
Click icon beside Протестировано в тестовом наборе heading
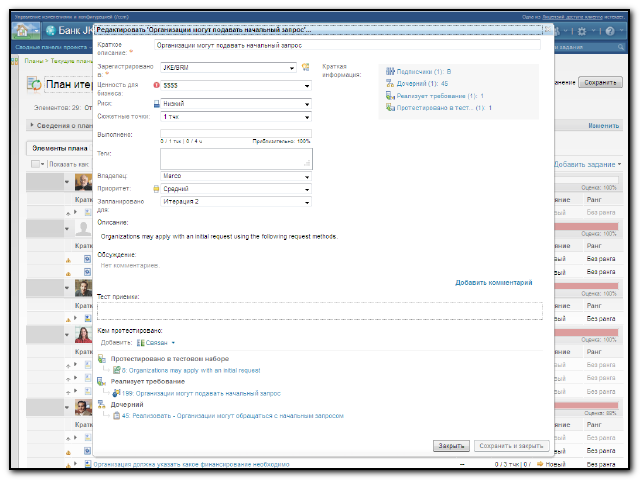[x=102, y=359]
